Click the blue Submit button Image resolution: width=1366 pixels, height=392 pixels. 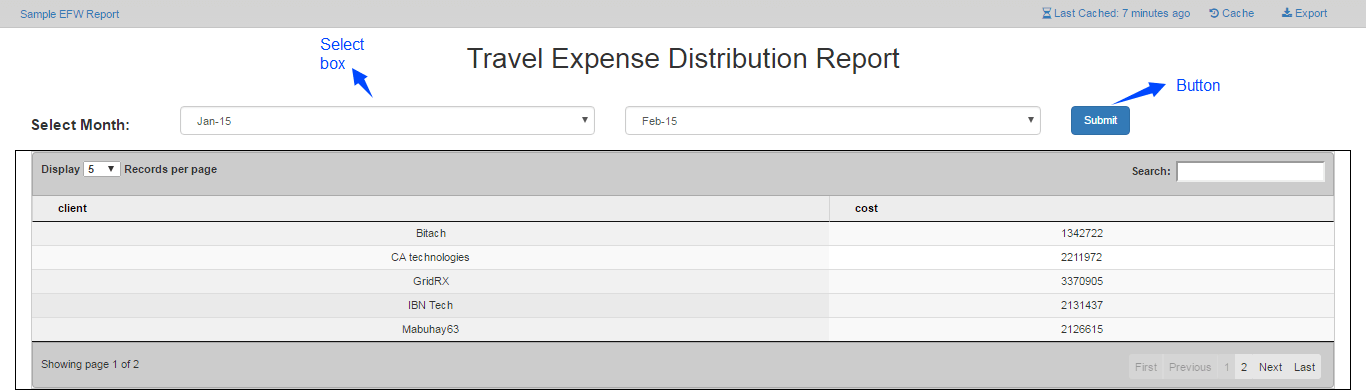tap(1100, 121)
